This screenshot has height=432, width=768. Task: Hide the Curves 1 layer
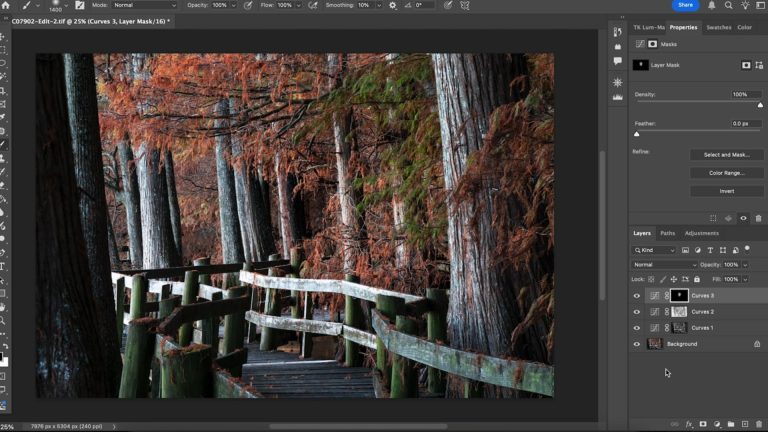pyautogui.click(x=637, y=328)
